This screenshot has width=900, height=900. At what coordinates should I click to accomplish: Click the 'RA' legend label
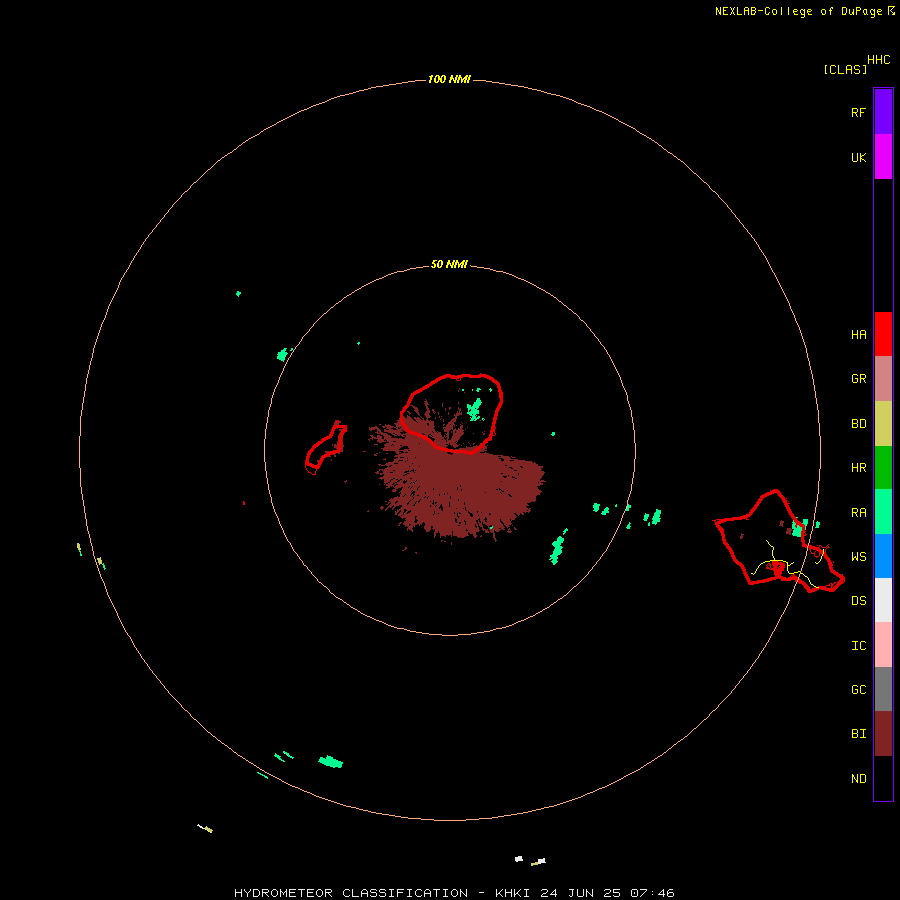click(x=858, y=513)
